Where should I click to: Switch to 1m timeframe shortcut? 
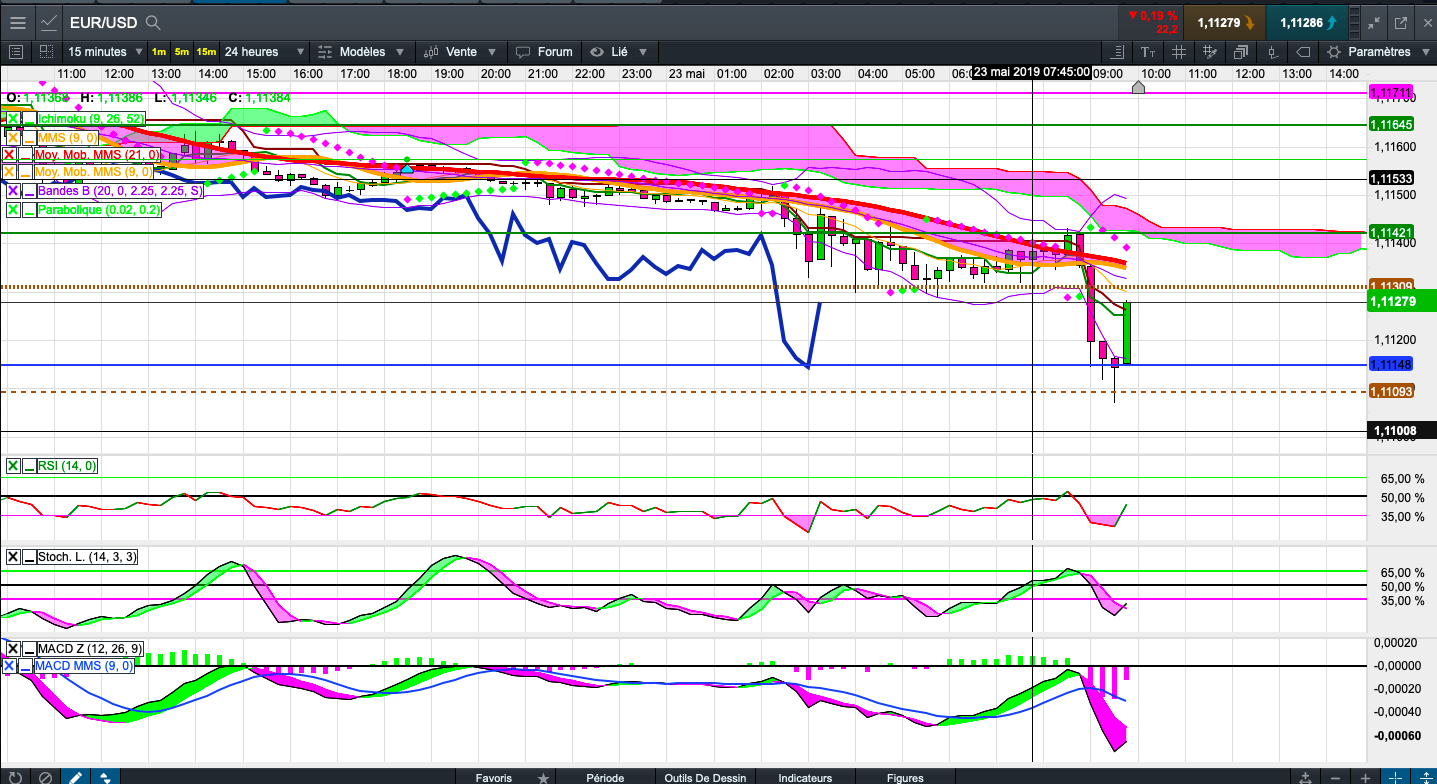point(159,52)
